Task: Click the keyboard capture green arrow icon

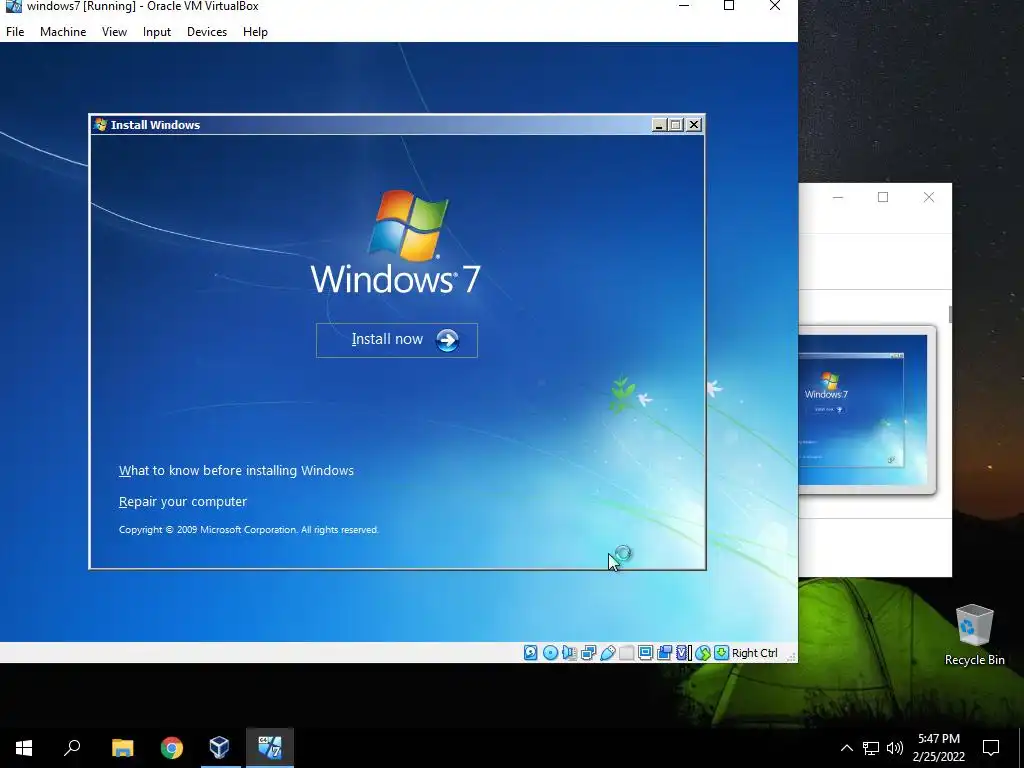Action: click(722, 652)
